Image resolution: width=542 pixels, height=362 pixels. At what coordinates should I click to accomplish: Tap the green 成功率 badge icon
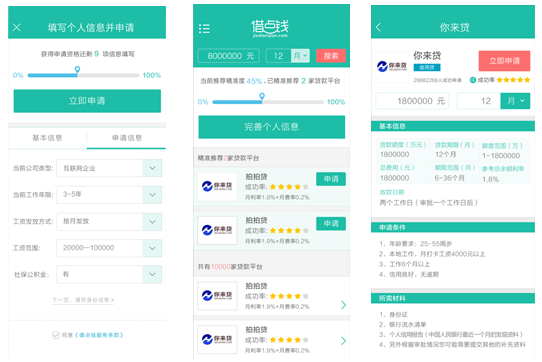click(x=473, y=80)
